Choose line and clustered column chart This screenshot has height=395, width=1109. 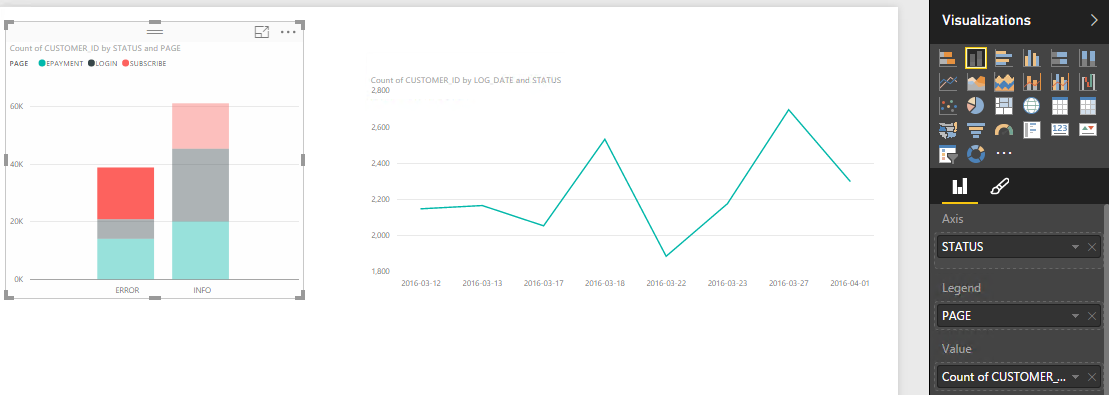1059,82
